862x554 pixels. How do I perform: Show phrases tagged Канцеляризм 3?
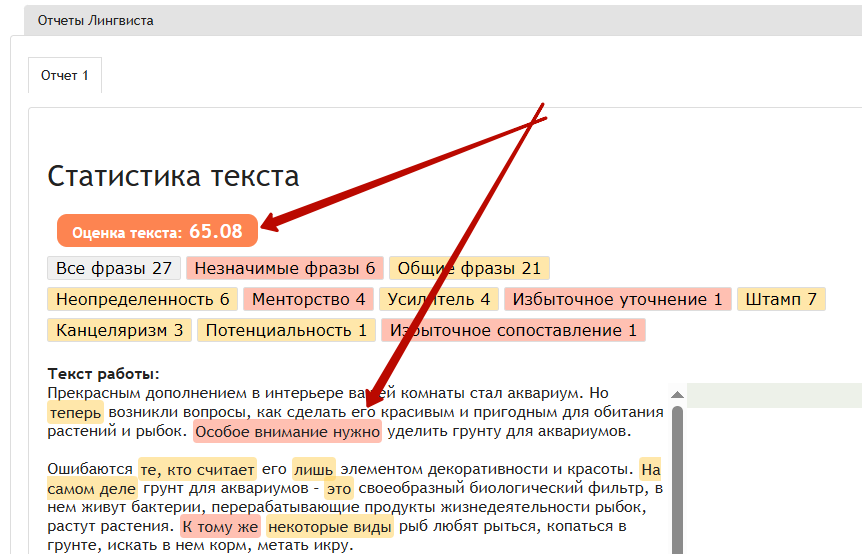[119, 330]
